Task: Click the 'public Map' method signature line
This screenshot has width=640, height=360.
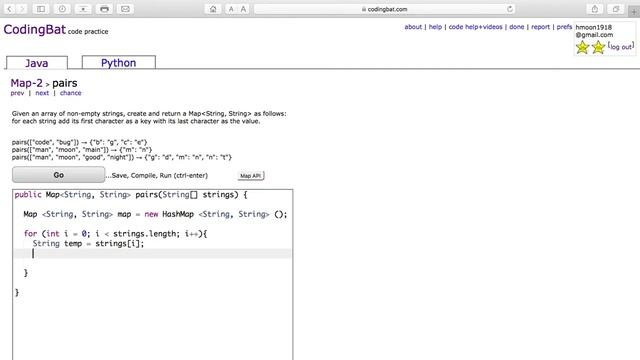Action: tap(131, 195)
